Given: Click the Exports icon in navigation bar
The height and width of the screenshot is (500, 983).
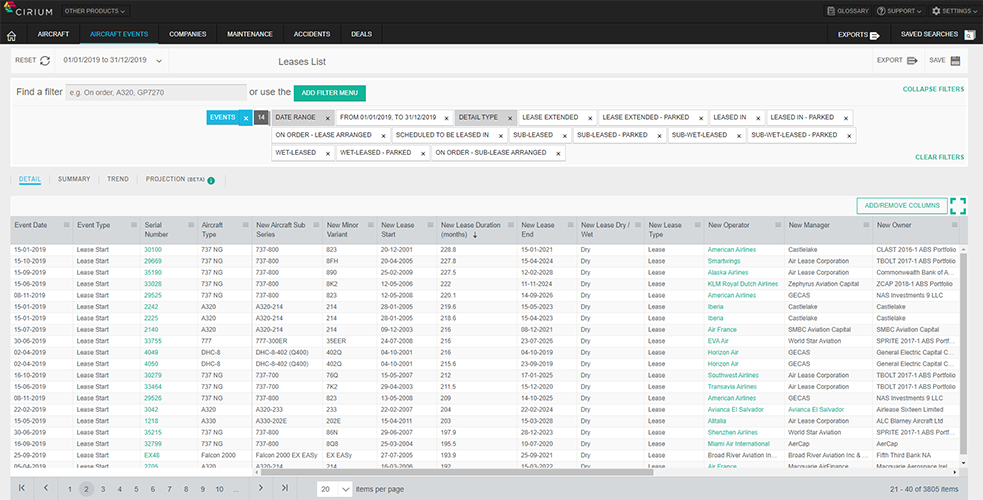Looking at the screenshot, I should [874, 35].
